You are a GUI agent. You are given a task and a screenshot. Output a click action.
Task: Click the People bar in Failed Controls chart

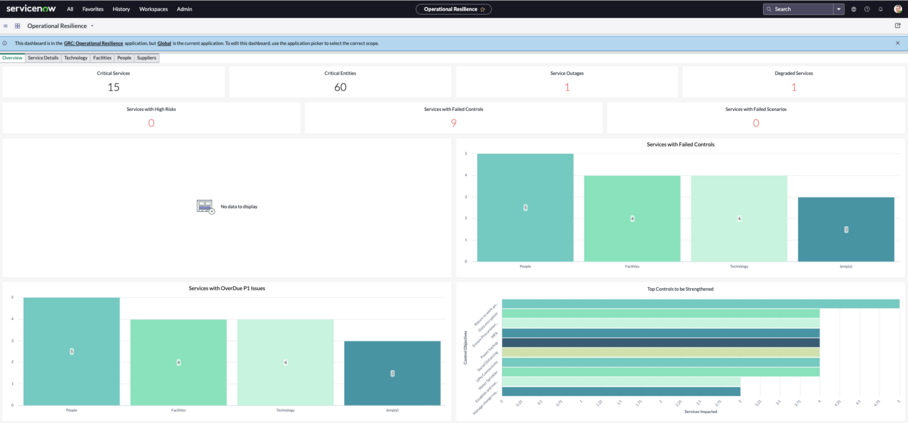525,207
